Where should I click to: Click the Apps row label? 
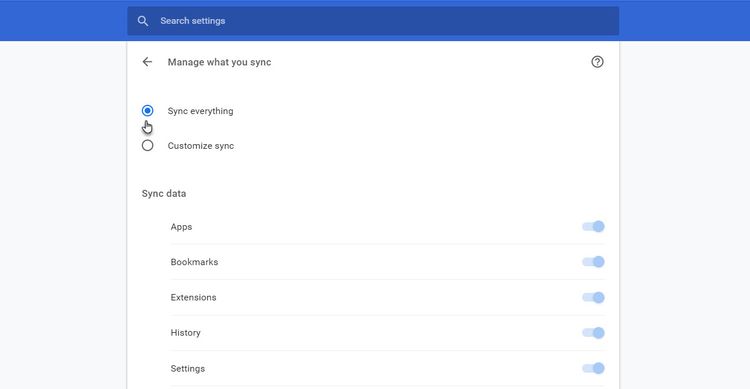(x=181, y=227)
